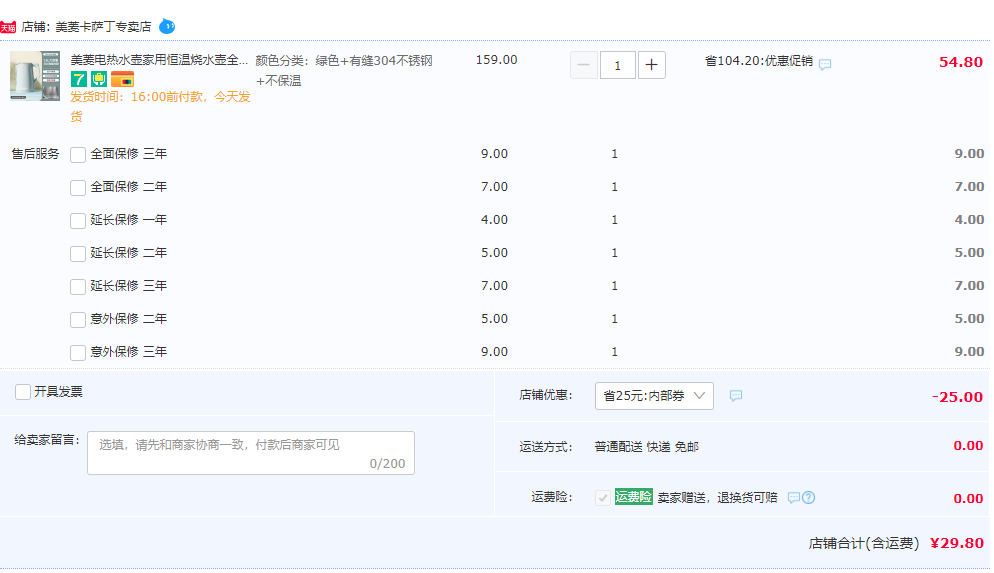Click the shipping insurance comment icon
The height and width of the screenshot is (573, 994).
tap(793, 498)
